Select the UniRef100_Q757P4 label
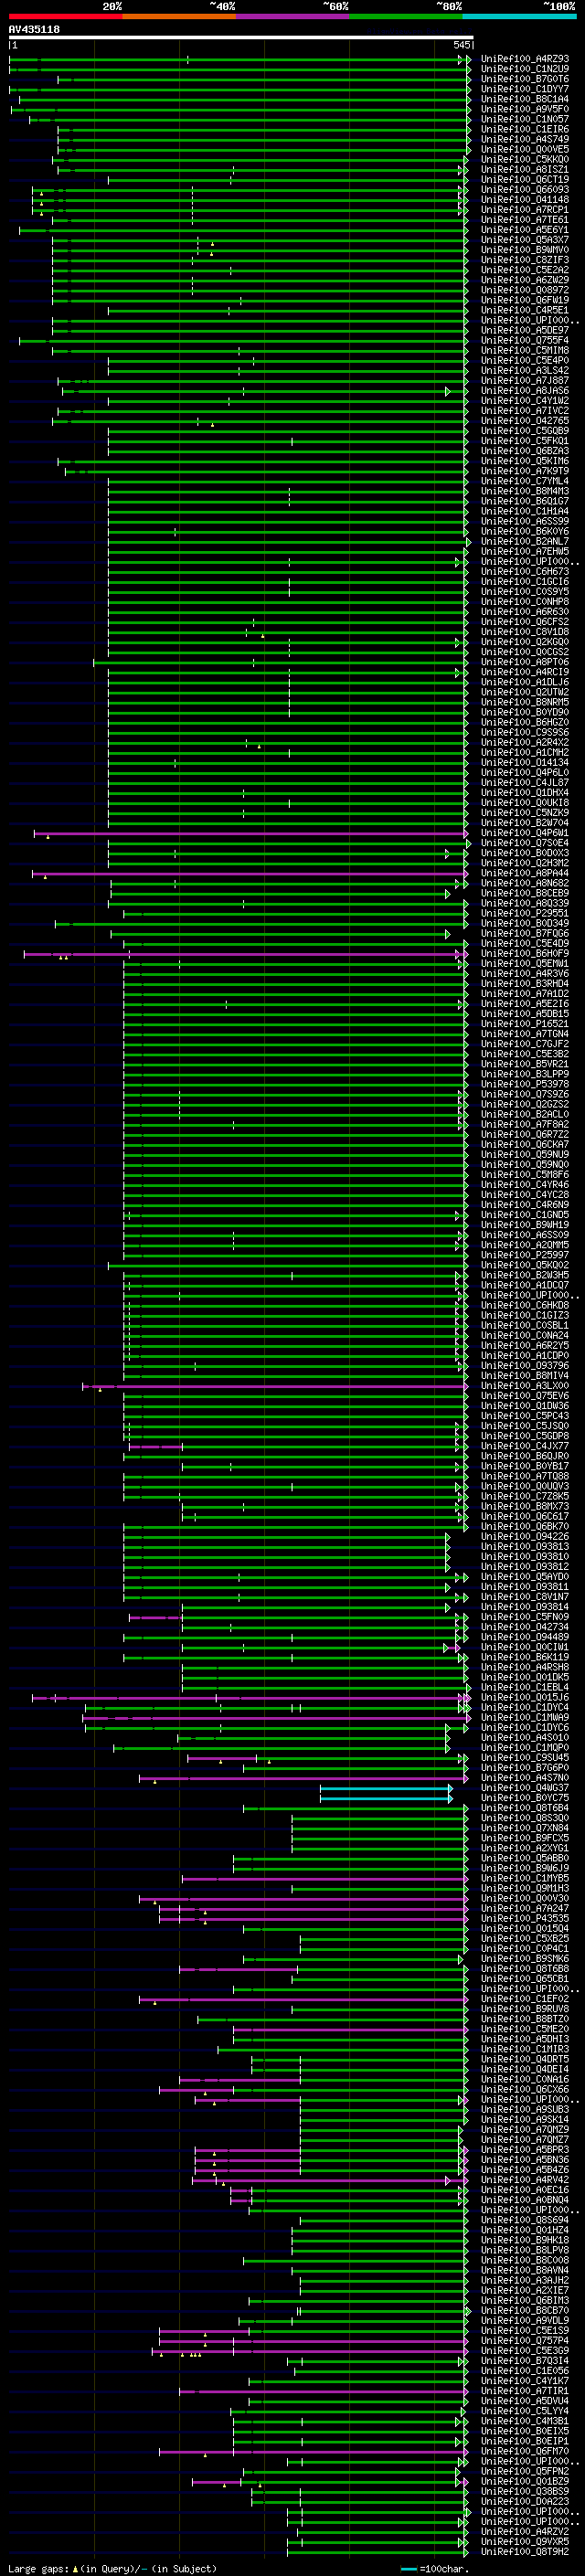Image resolution: width=585 pixels, height=2576 pixels. [525, 2340]
